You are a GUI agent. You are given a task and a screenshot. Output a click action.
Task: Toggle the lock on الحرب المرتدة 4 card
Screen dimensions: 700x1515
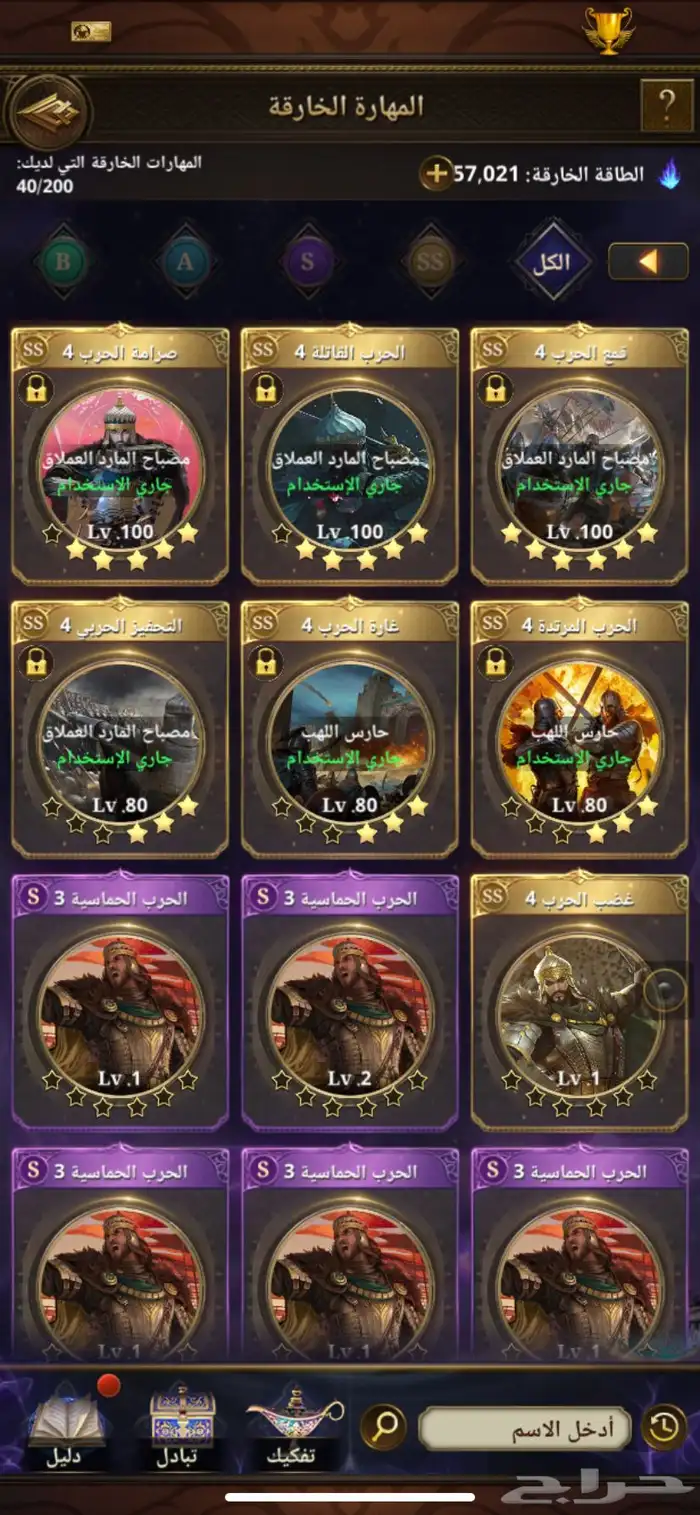coord(495,662)
